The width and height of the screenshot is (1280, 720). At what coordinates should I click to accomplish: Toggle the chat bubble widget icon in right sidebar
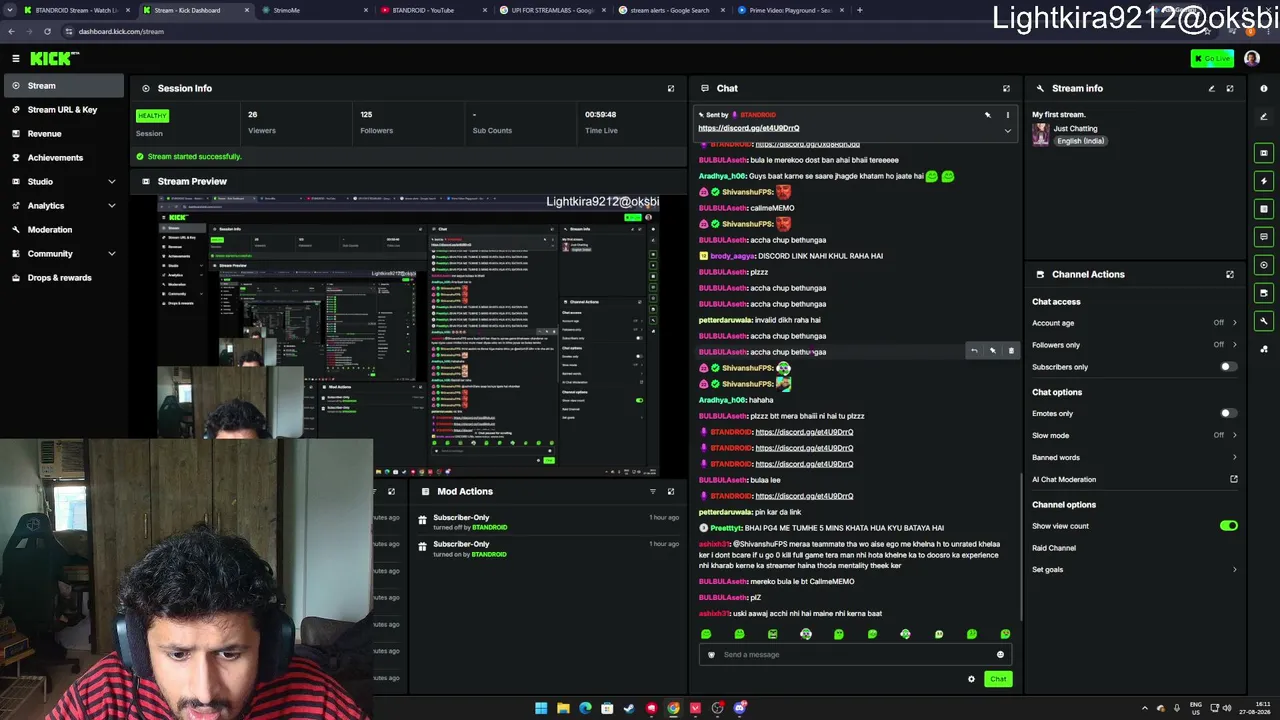(1264, 237)
